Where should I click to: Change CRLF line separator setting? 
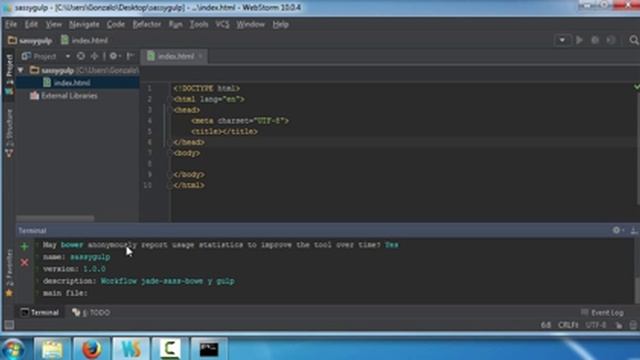[568, 325]
